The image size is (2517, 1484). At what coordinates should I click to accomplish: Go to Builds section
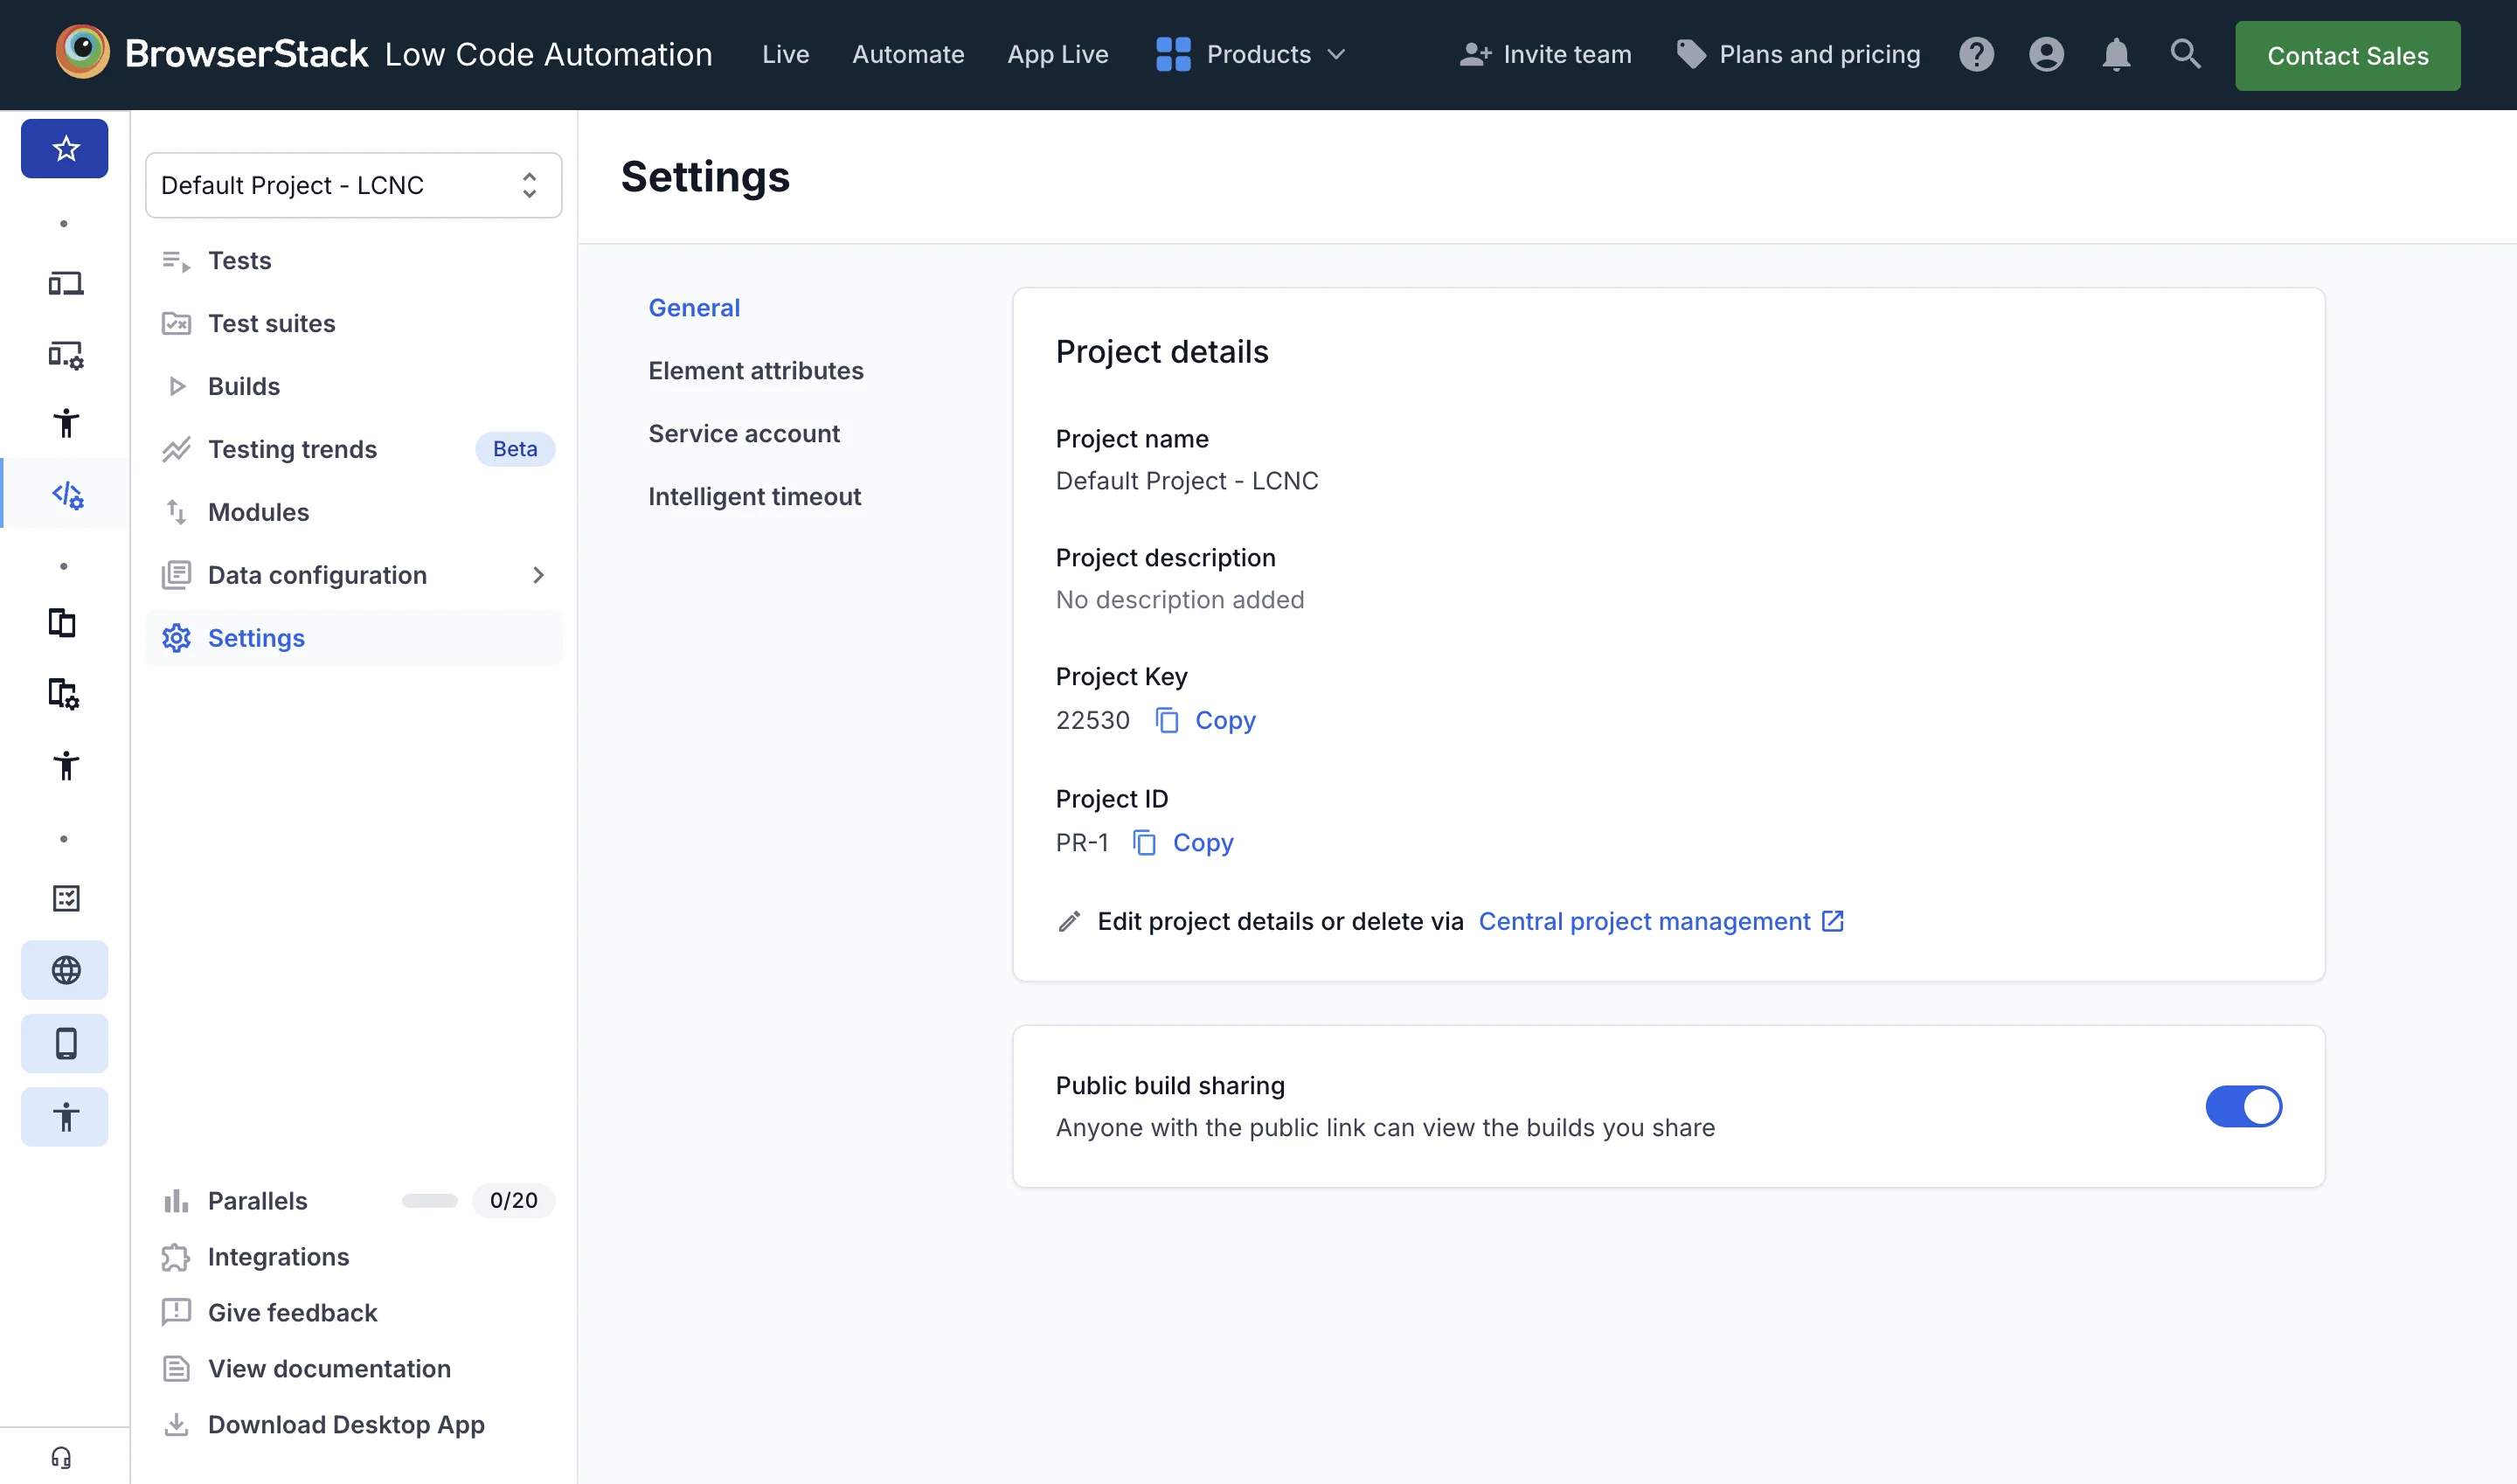pos(353,386)
